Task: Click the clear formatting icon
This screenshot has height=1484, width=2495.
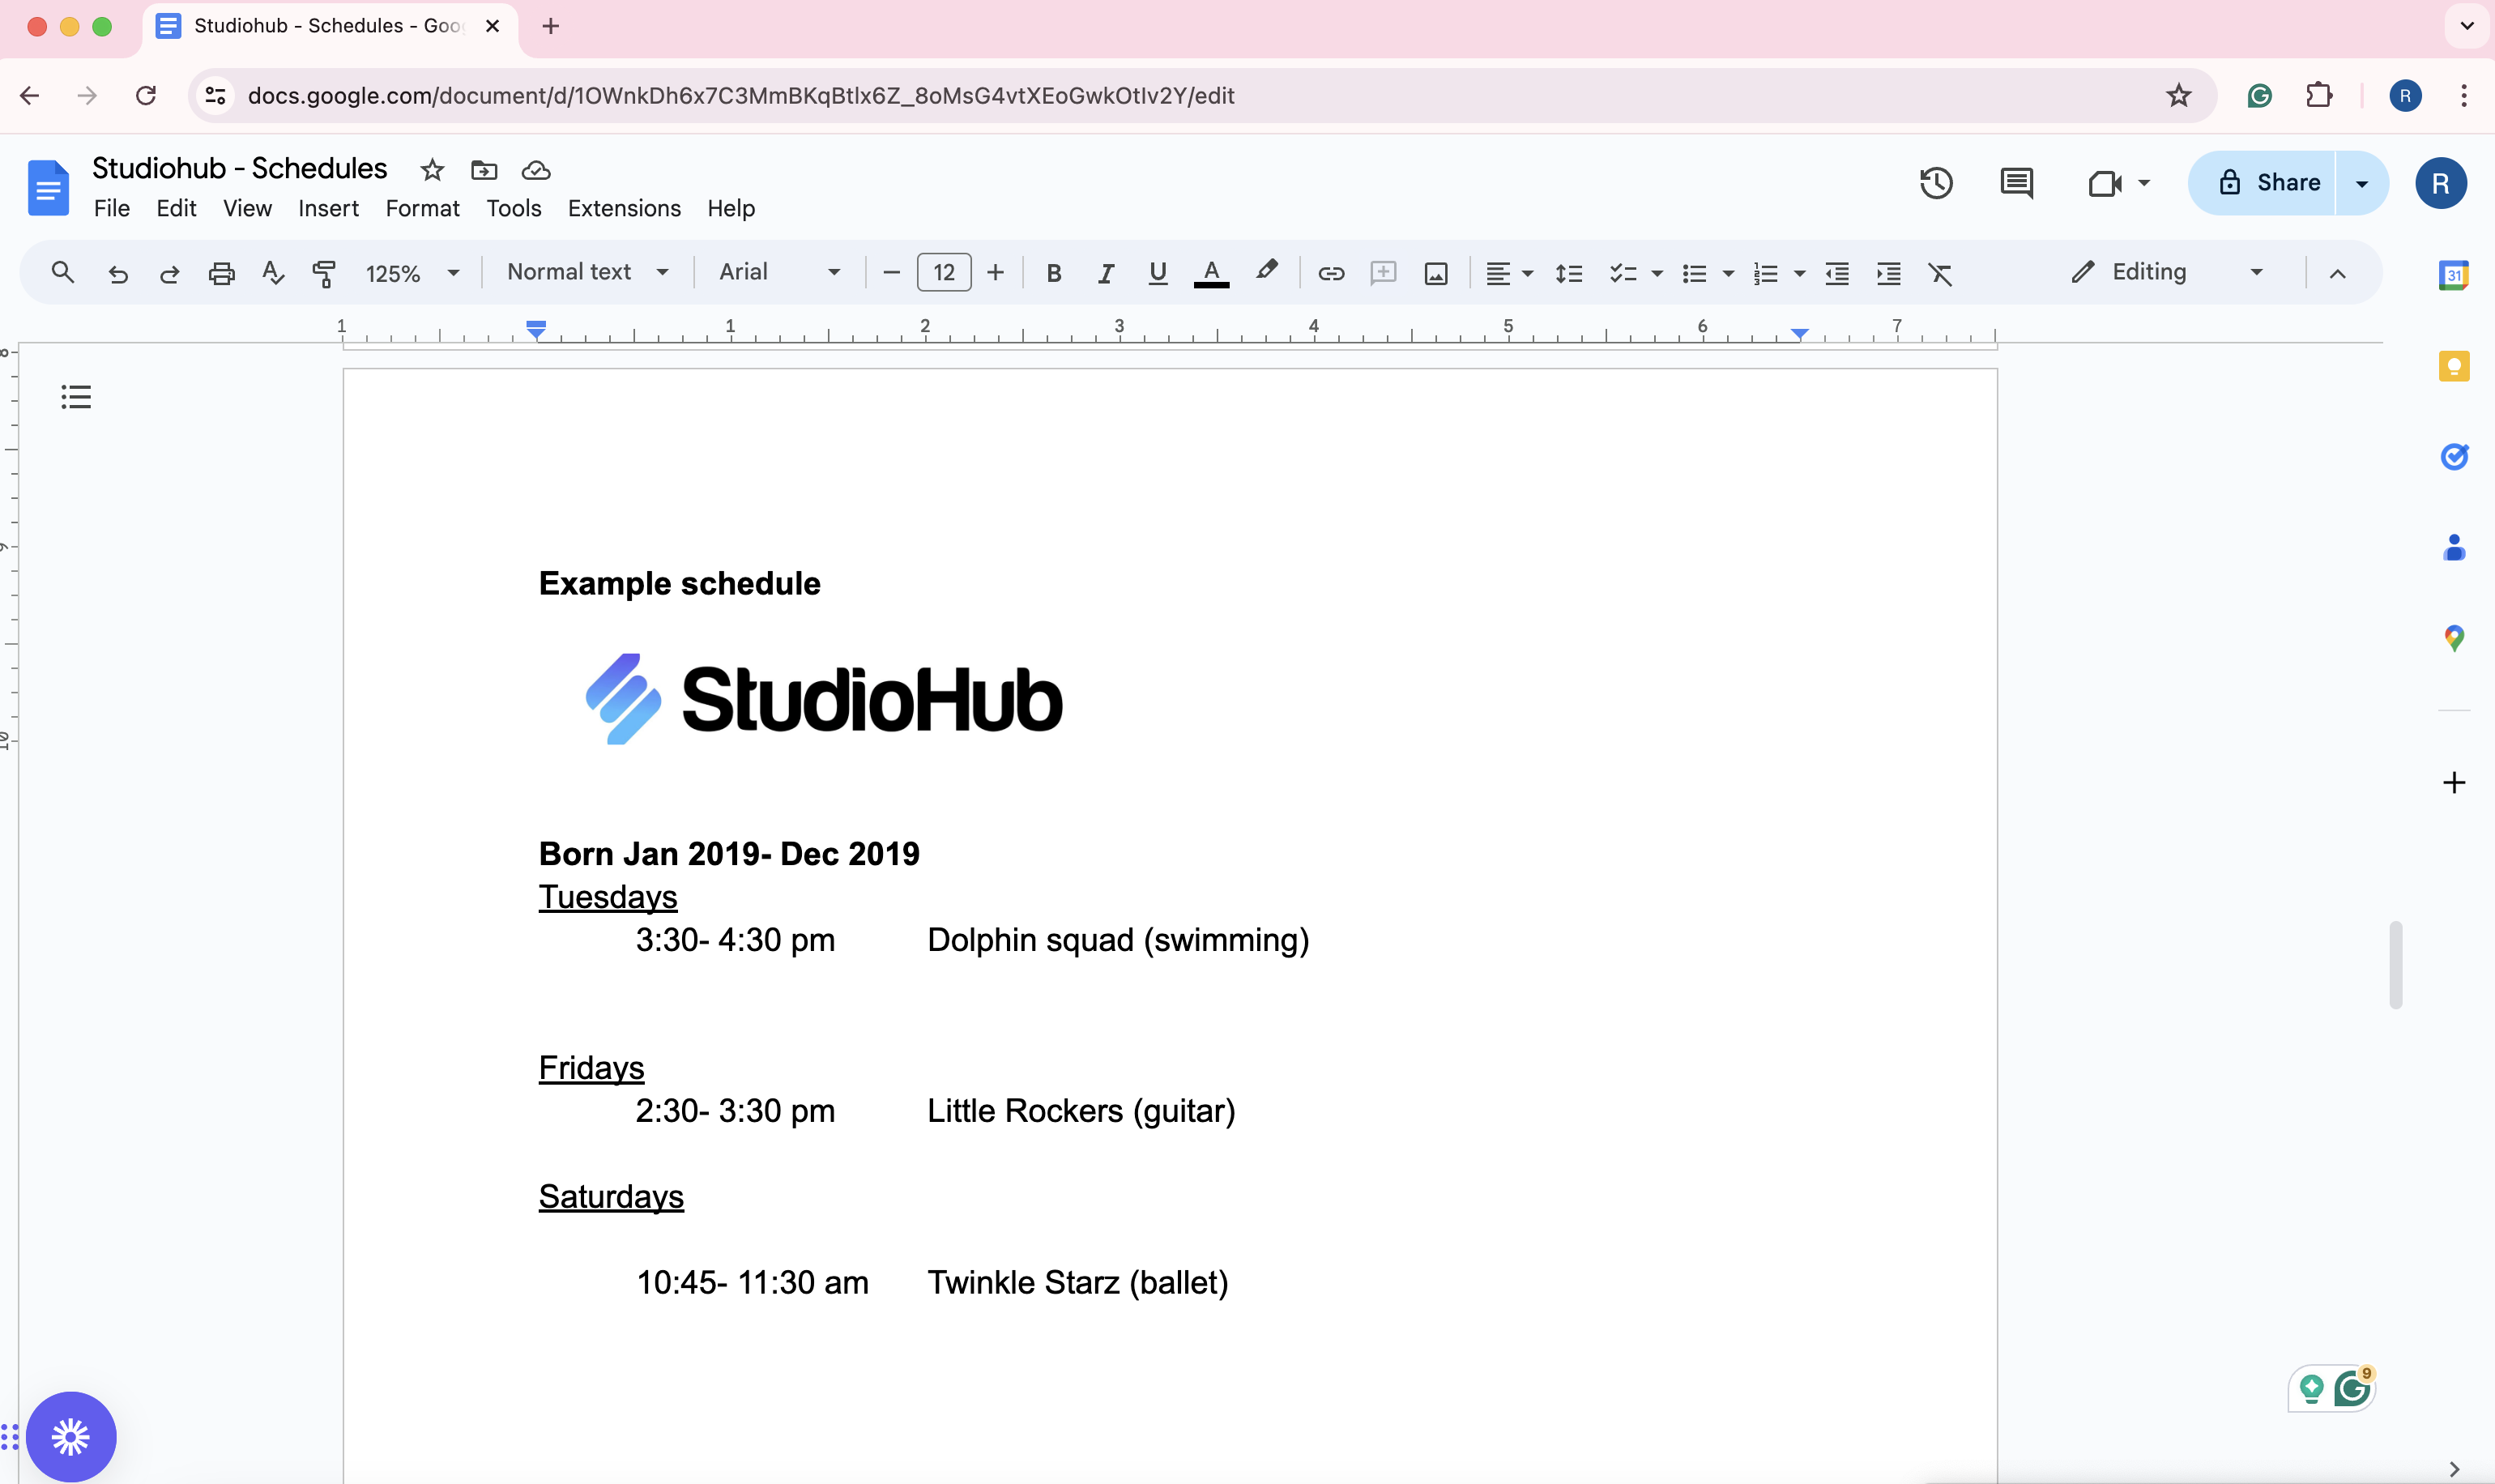Action: pos(1940,273)
